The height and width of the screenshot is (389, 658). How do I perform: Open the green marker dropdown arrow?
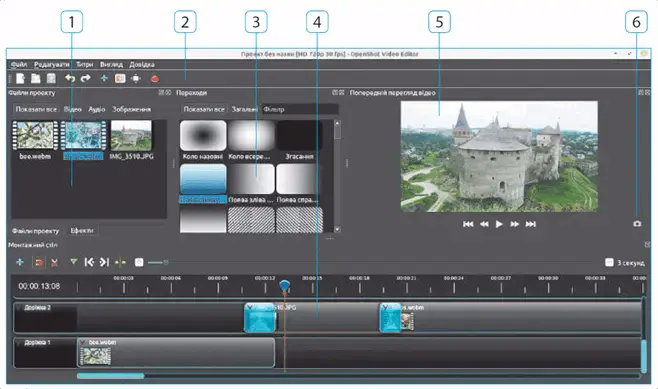pyautogui.click(x=74, y=262)
